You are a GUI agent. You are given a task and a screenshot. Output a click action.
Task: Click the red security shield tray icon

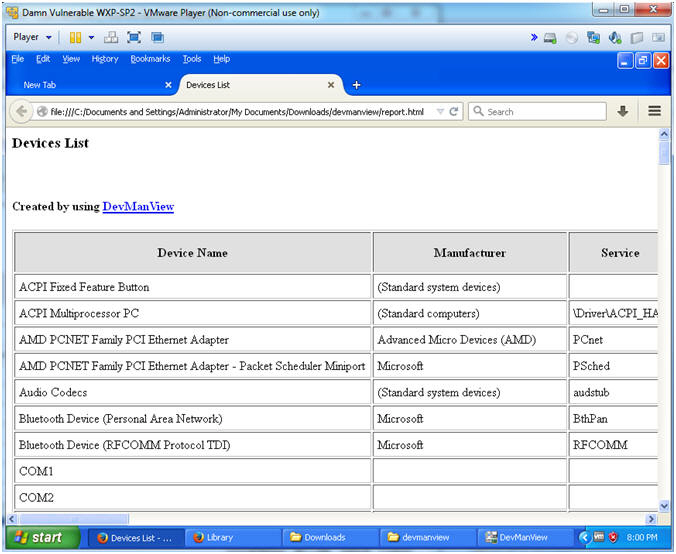[x=613, y=537]
